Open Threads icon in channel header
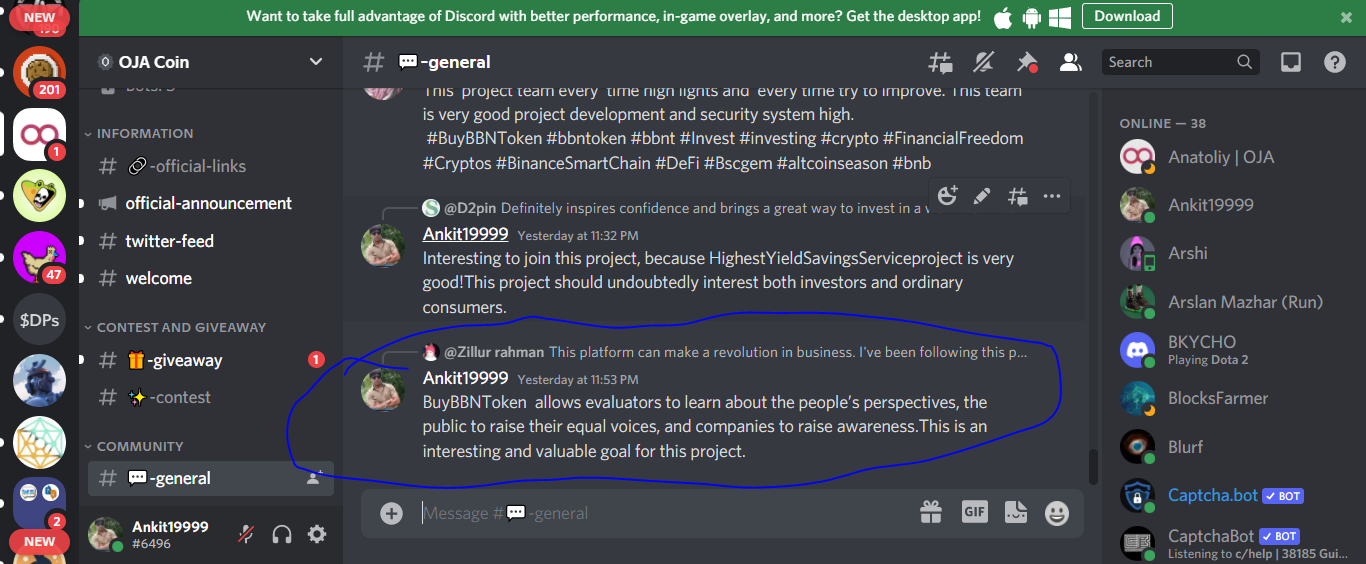The height and width of the screenshot is (564, 1366). coord(940,62)
